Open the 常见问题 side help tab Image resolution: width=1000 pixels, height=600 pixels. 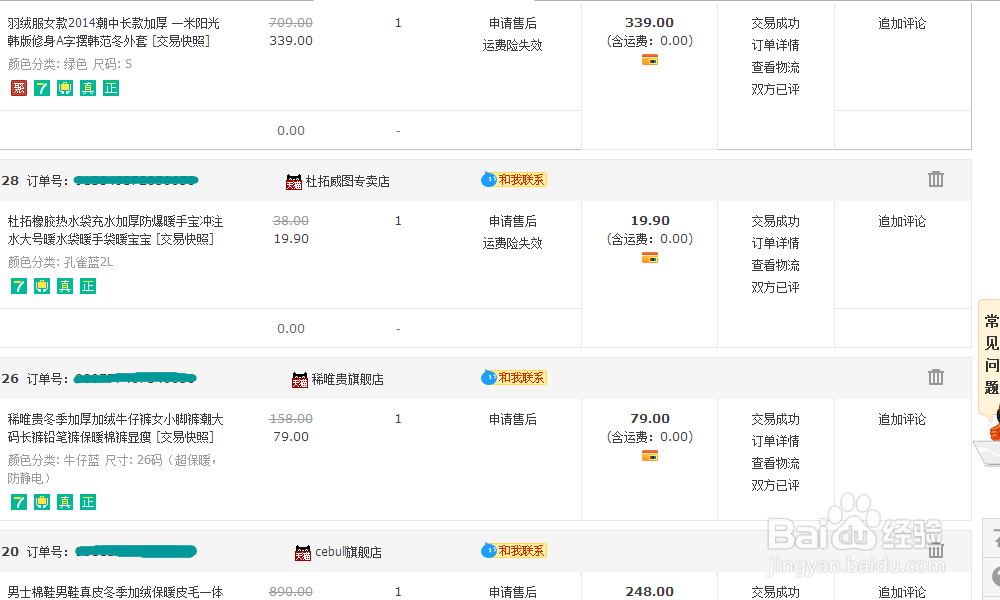(991, 355)
